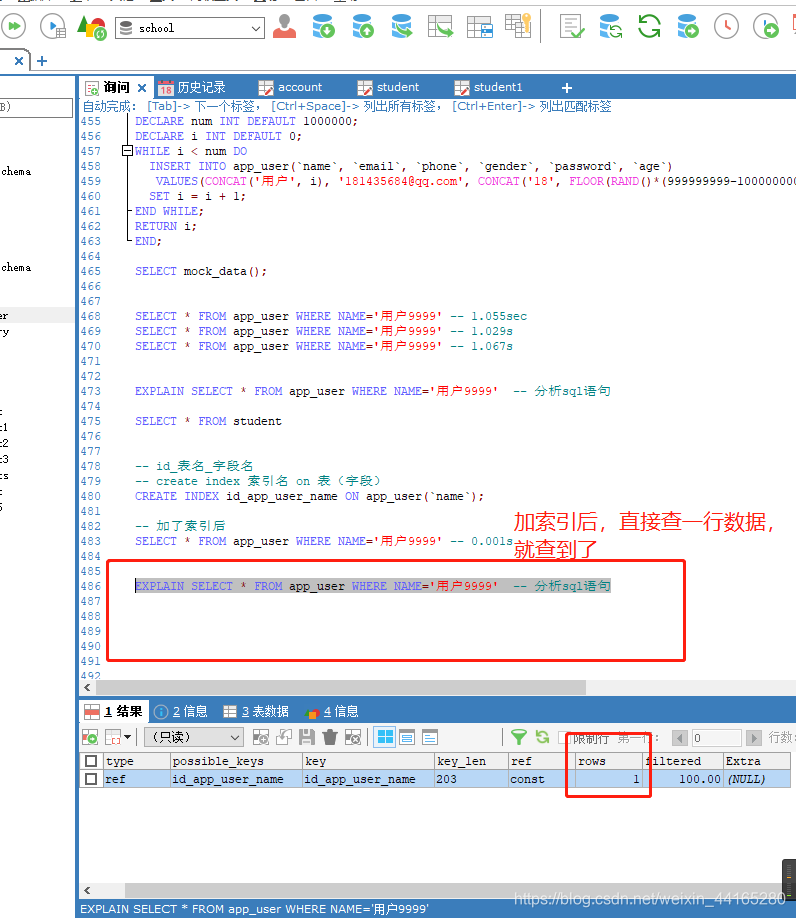Click the 'rows' column header
796x918 pixels.
coord(608,761)
